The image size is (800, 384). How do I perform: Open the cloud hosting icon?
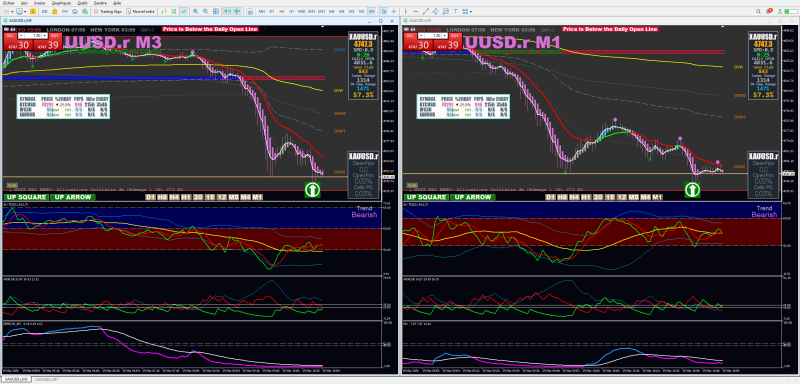point(74,11)
